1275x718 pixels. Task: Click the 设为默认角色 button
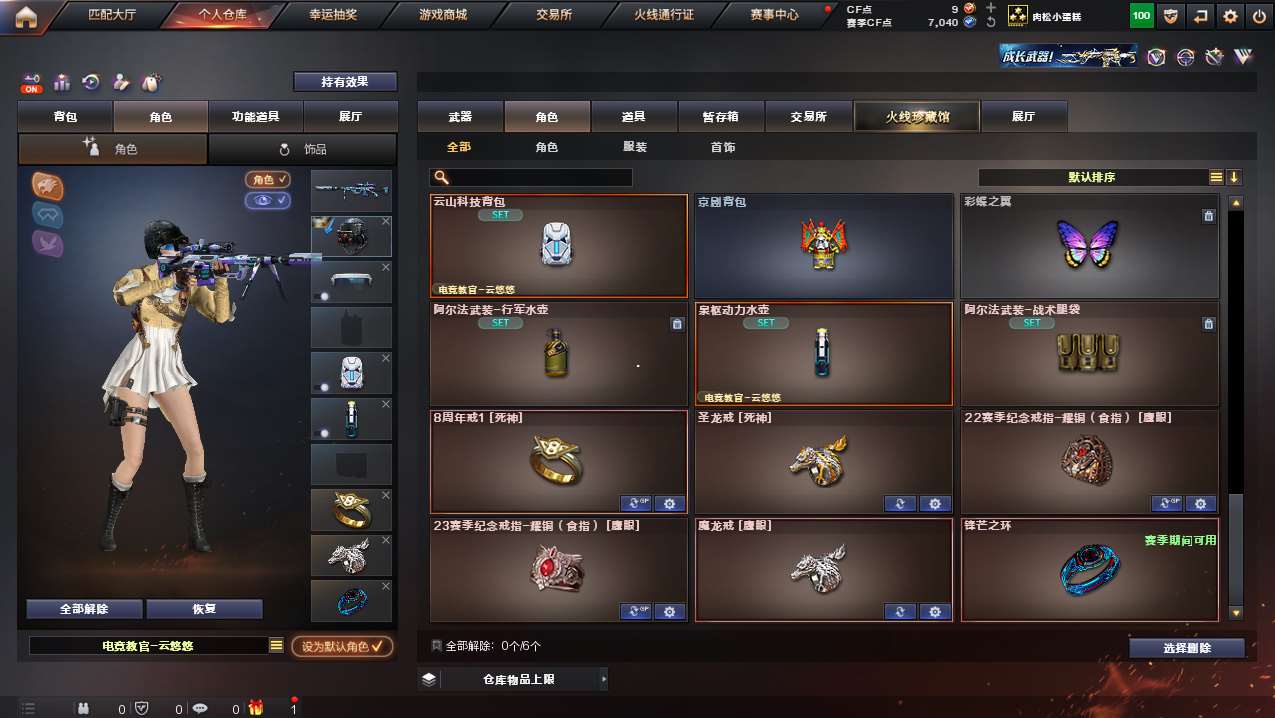(342, 646)
